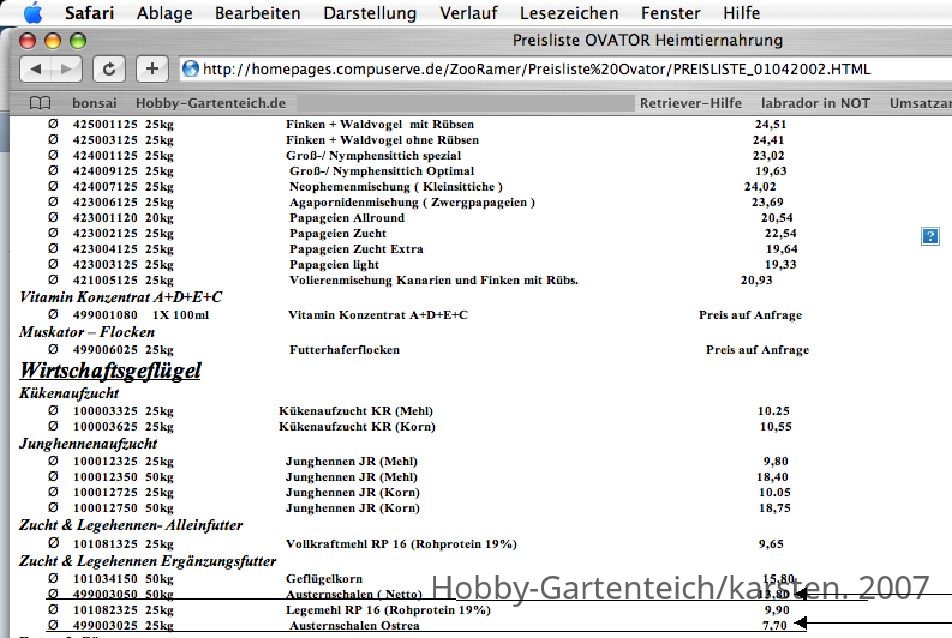
Task: Open the Verlauf menu
Action: click(x=468, y=13)
